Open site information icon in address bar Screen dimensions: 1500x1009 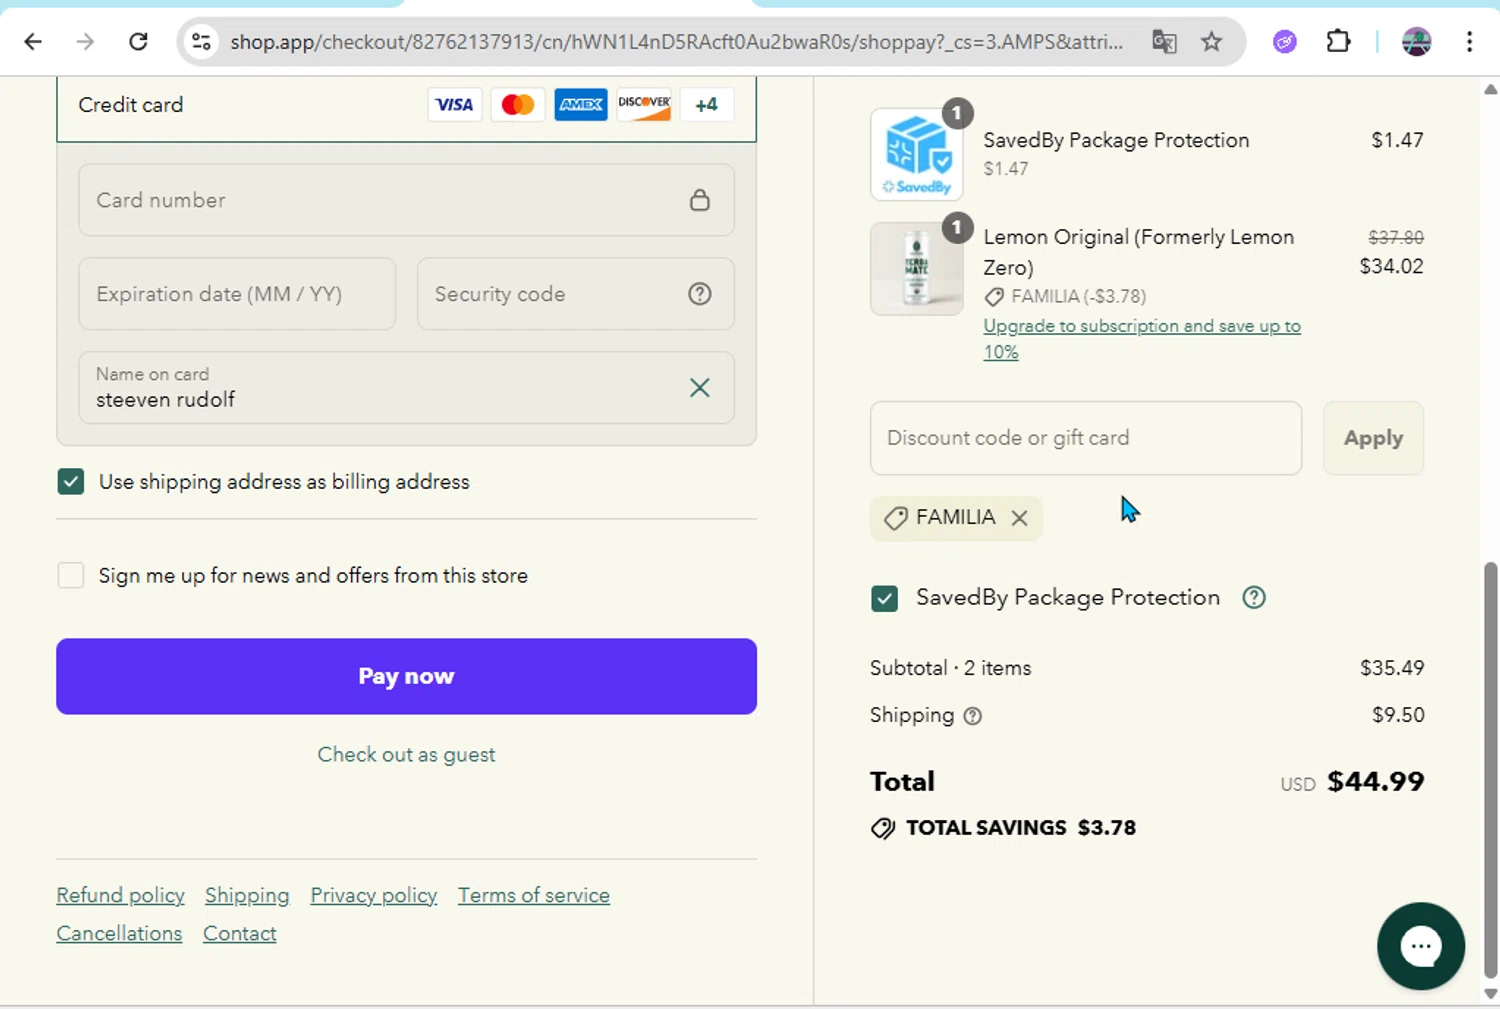[x=201, y=41]
